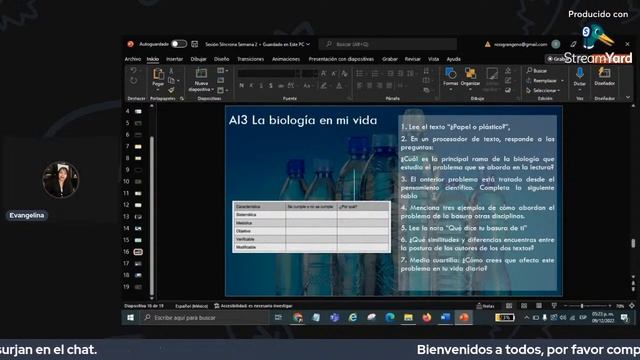Switch to the Dibujar tab
Viewport: 640px width, 360px height.
[198, 59]
